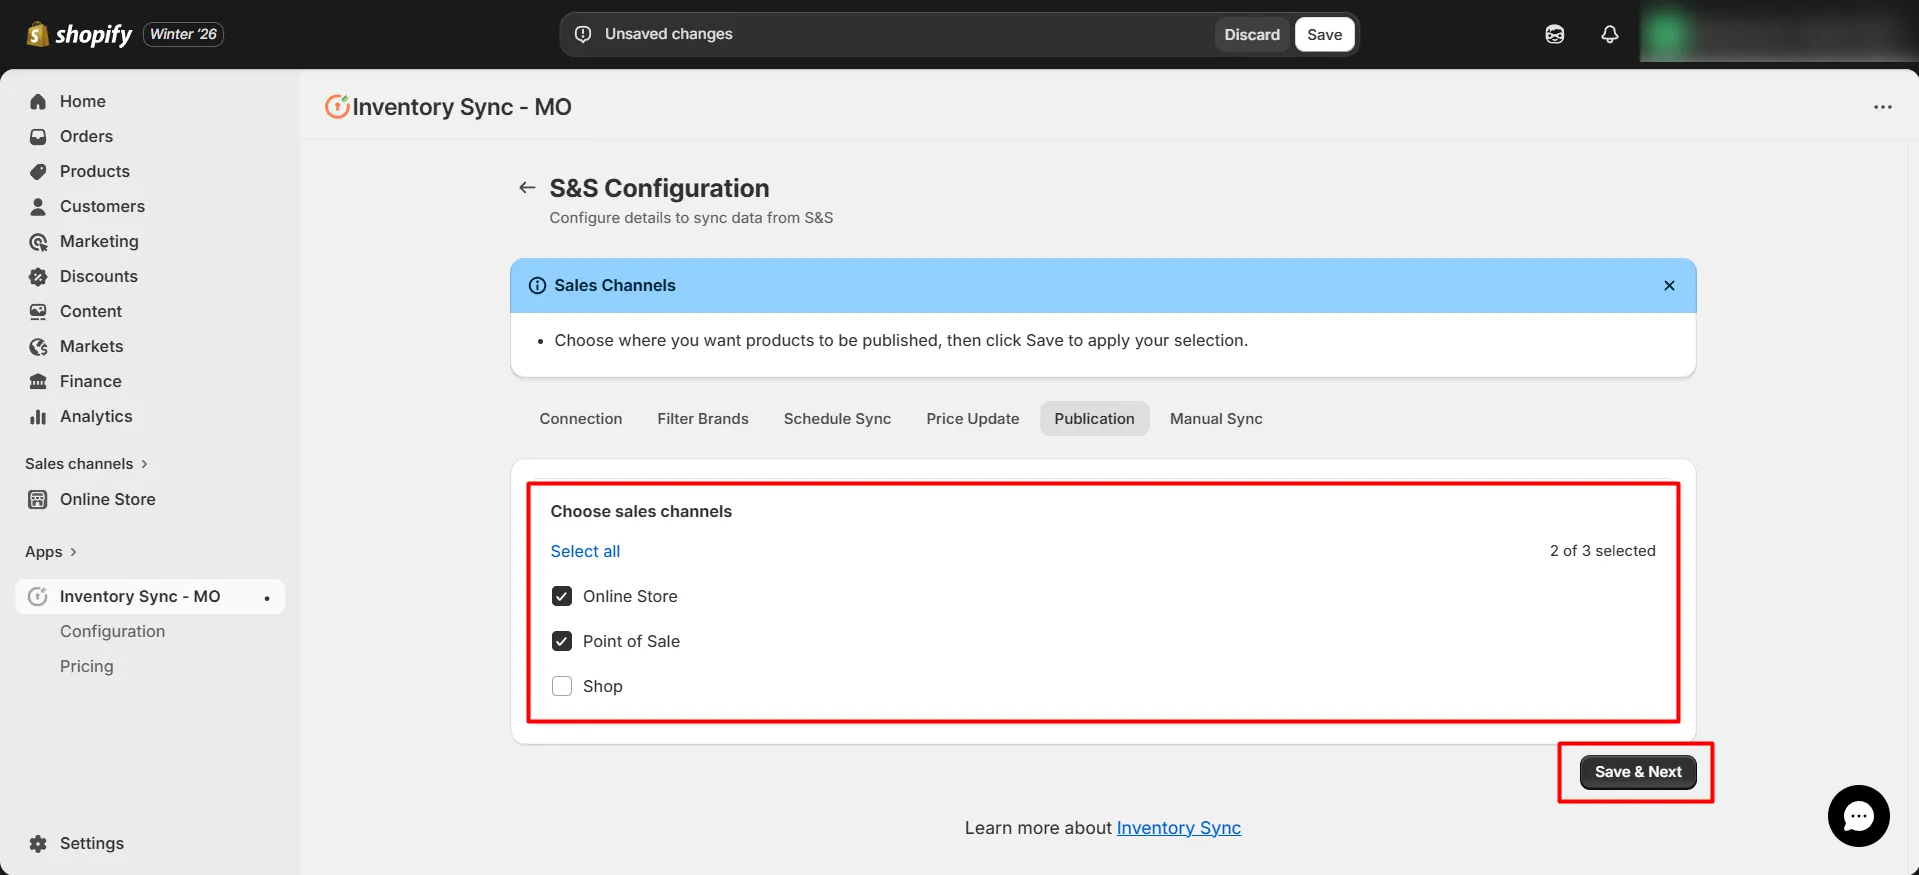Image resolution: width=1919 pixels, height=875 pixels.
Task: Click the Content icon in sidebar
Action: point(38,311)
